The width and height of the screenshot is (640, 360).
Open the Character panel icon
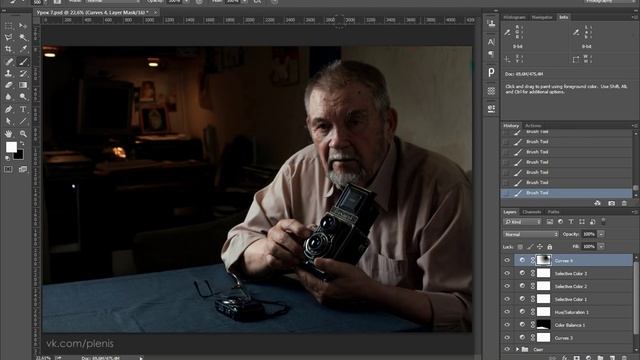(x=491, y=42)
